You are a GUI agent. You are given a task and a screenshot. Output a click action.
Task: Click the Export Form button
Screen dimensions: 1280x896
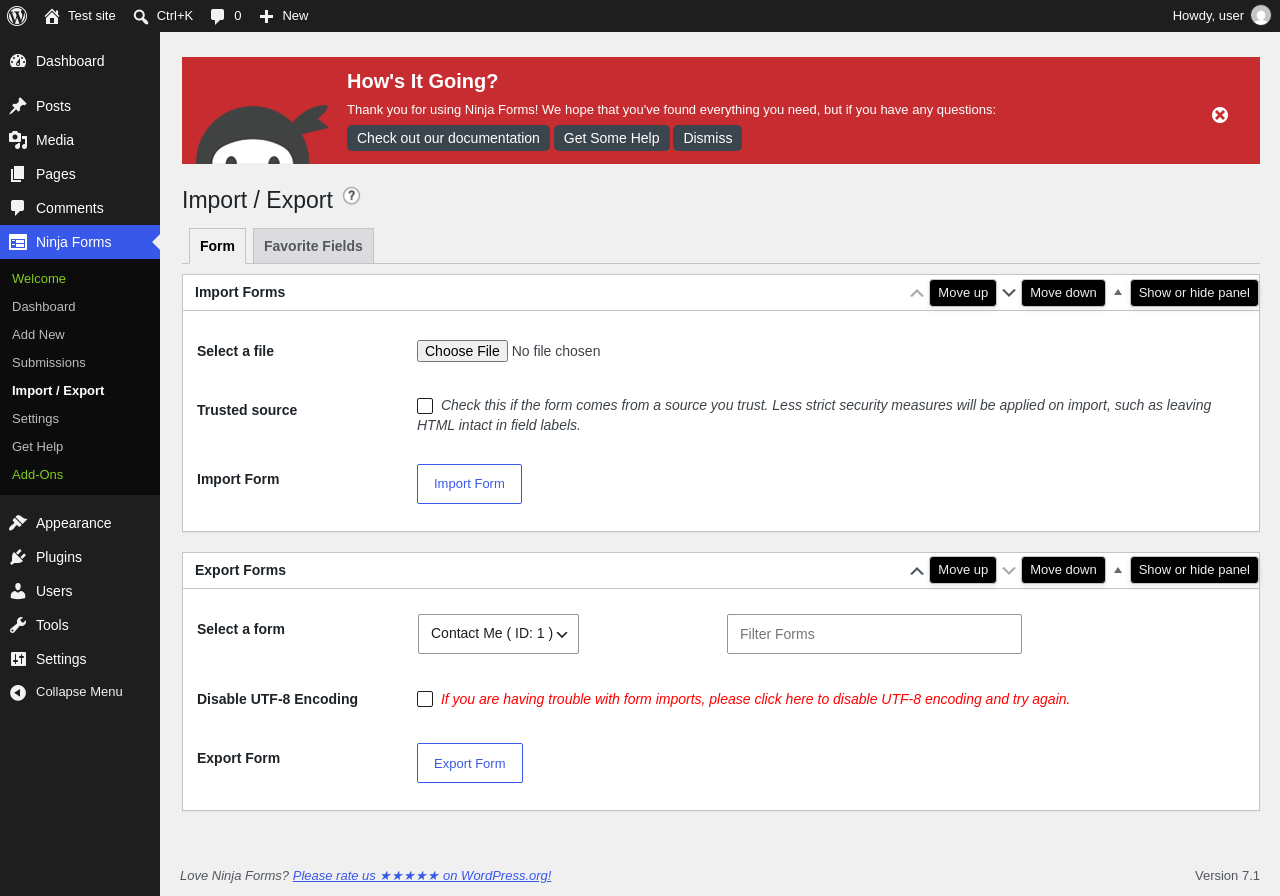point(470,763)
